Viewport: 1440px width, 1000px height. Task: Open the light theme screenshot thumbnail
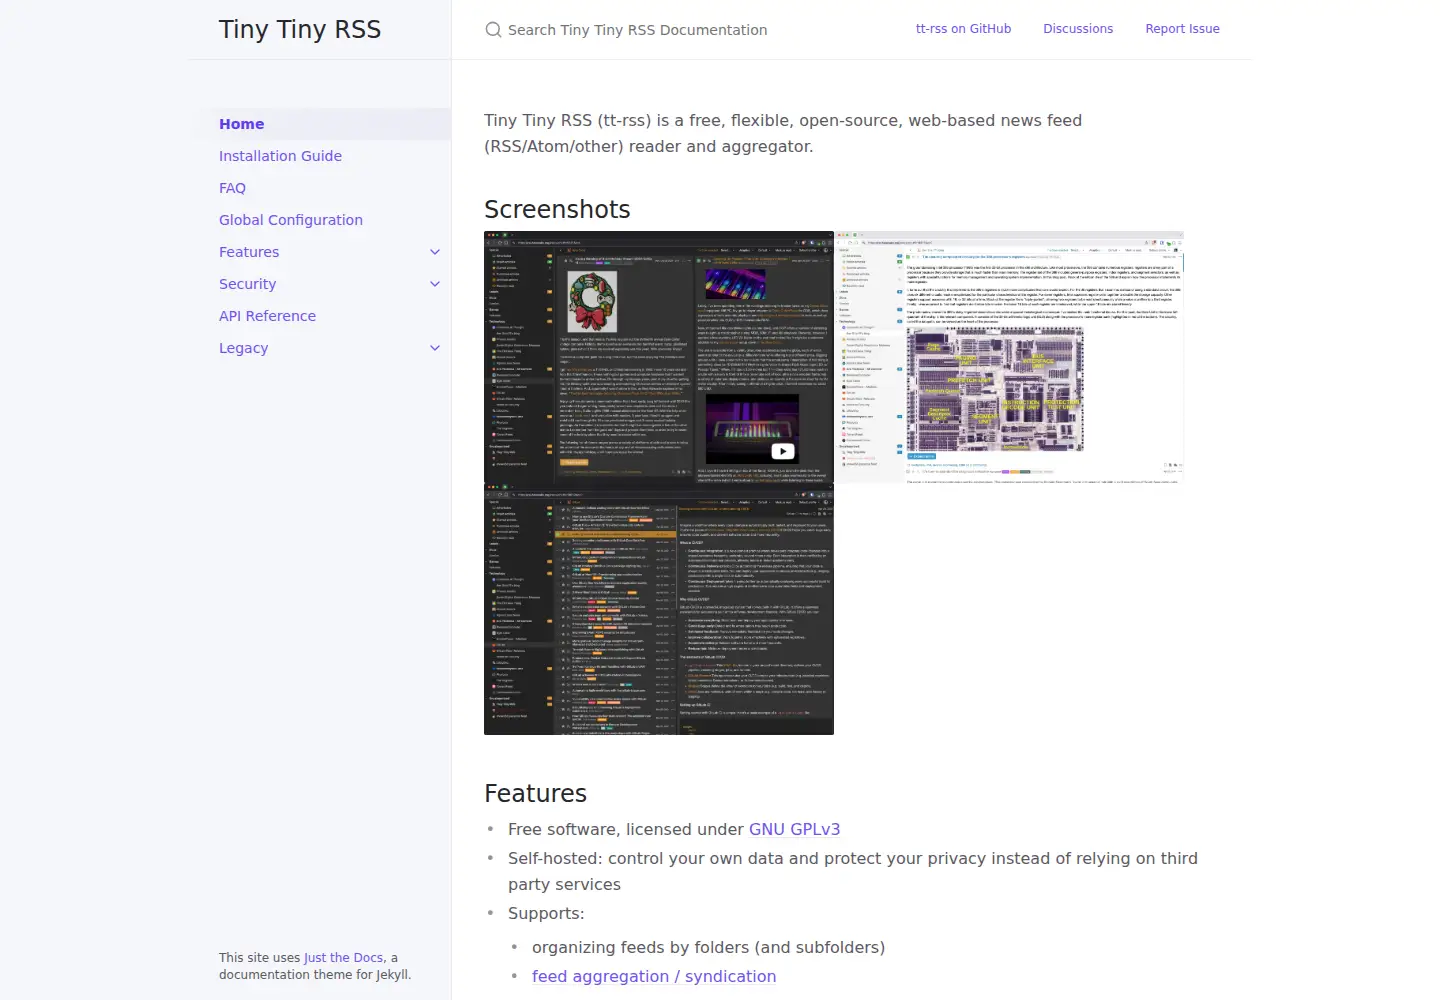click(x=1009, y=357)
